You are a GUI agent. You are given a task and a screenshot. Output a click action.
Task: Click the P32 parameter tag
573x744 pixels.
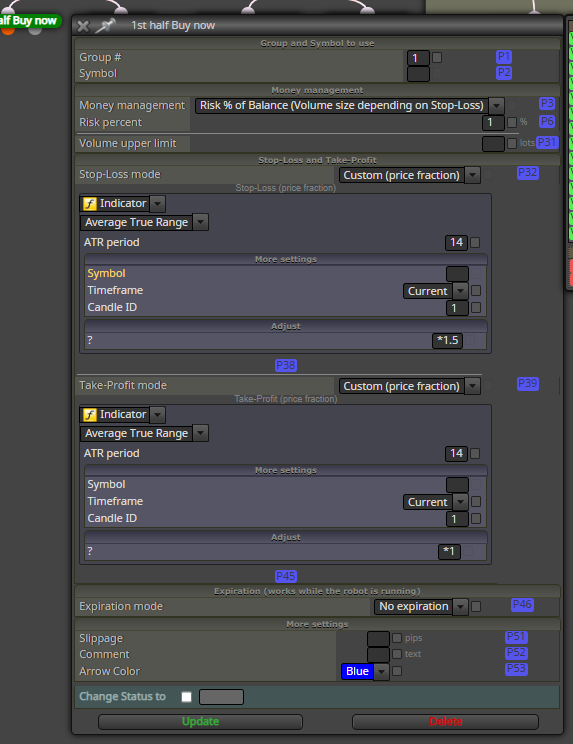pos(527,173)
